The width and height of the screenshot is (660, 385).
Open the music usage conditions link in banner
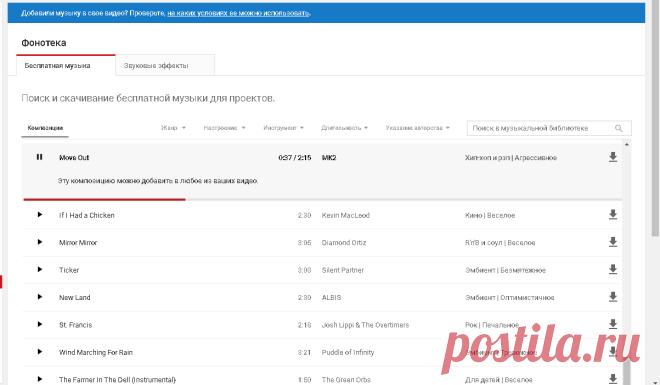click(x=239, y=13)
